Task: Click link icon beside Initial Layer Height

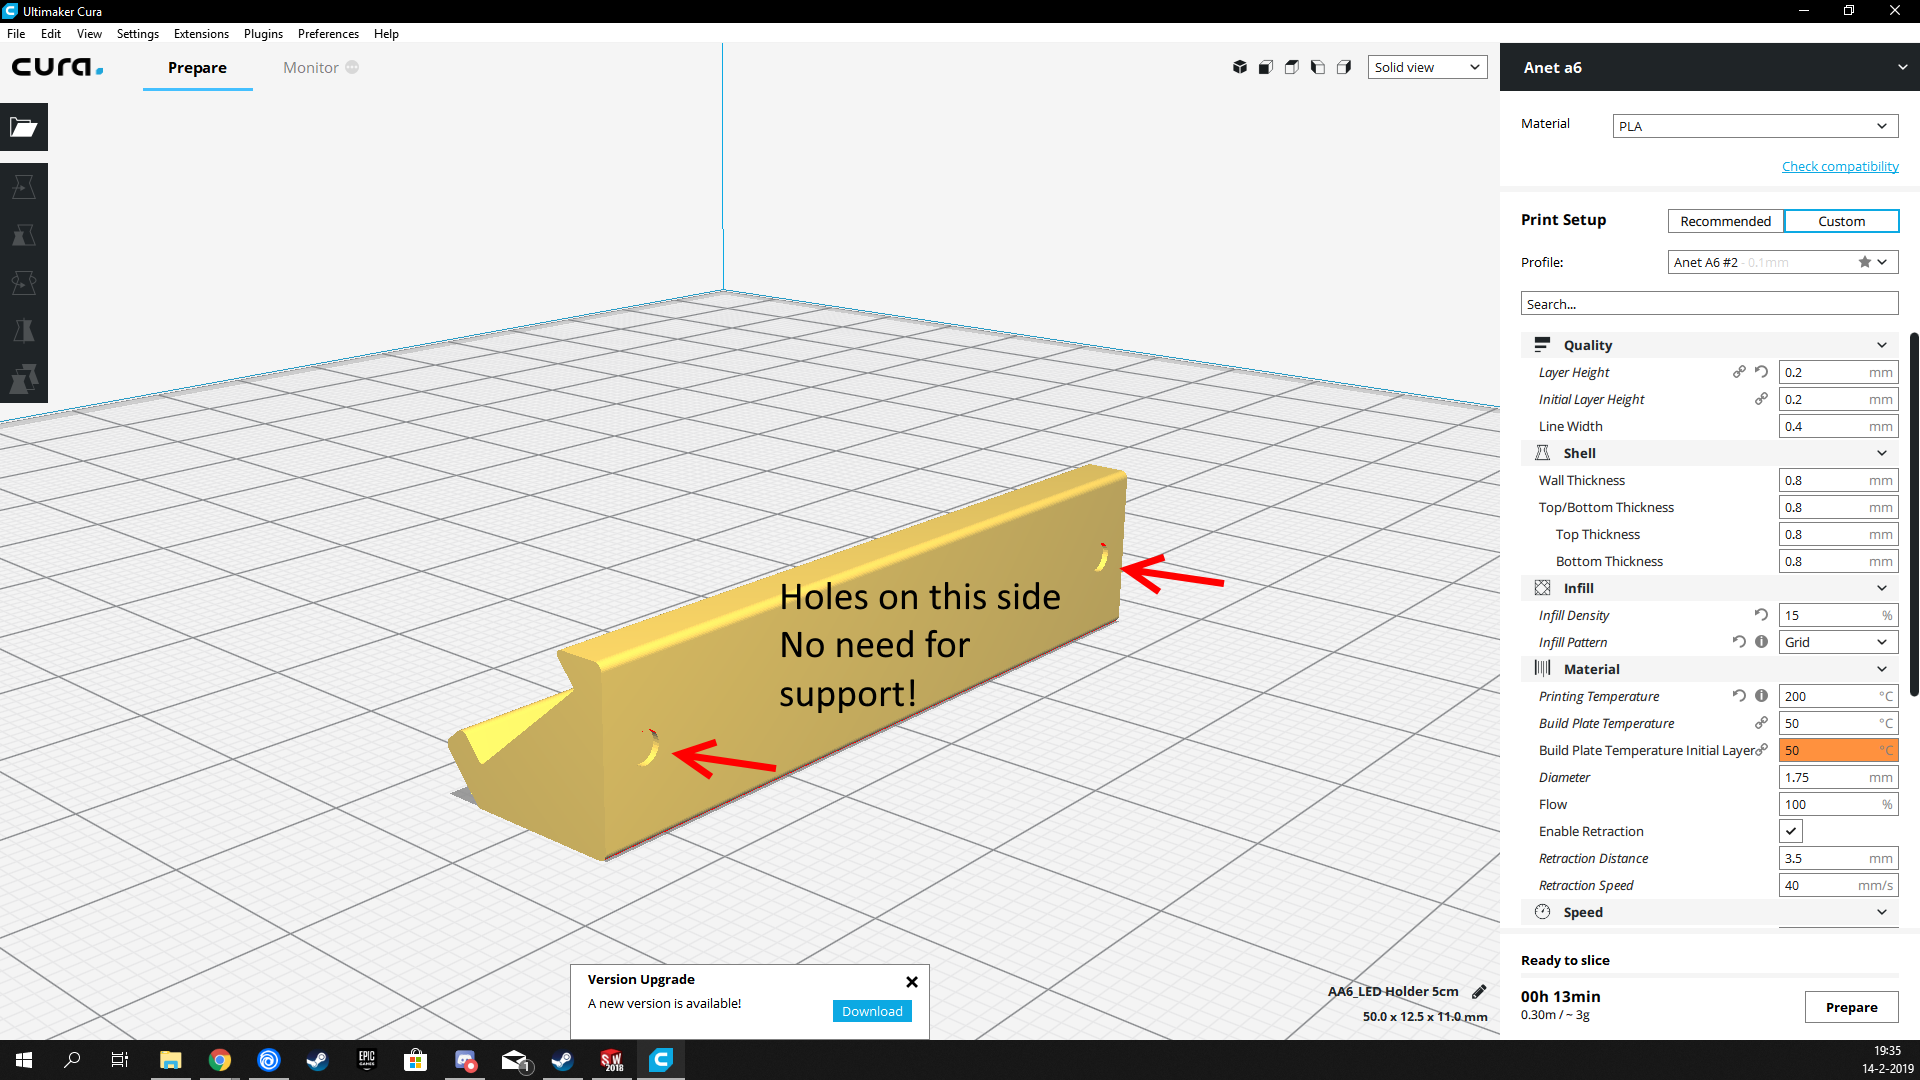Action: tap(1761, 399)
